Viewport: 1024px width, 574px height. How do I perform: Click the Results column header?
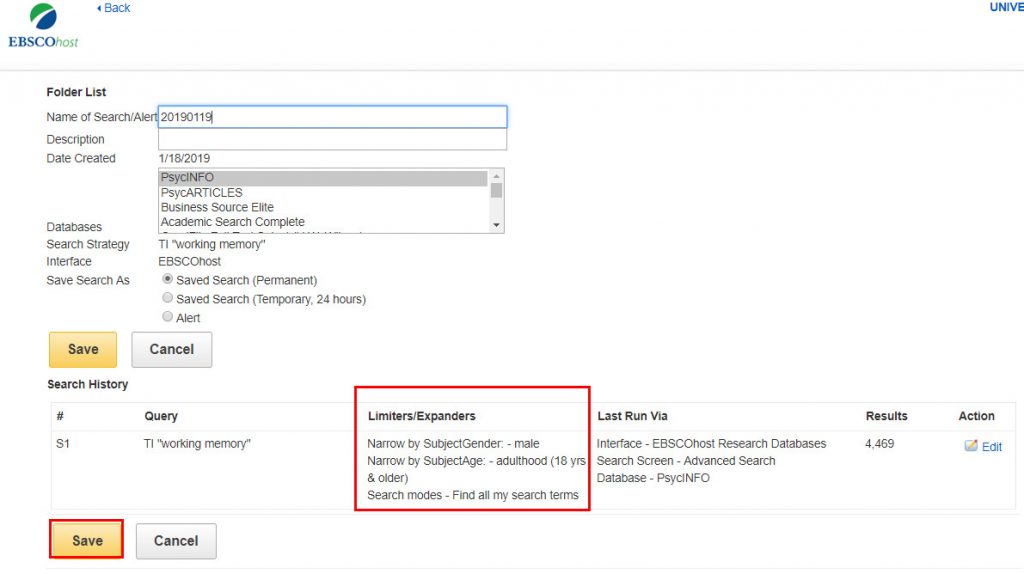pyautogui.click(x=886, y=416)
